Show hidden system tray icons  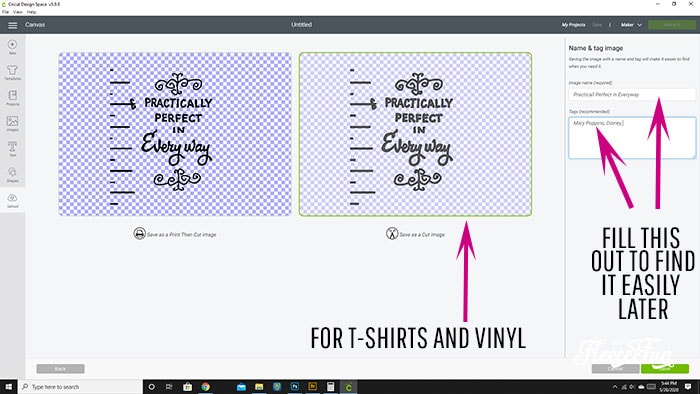point(615,387)
